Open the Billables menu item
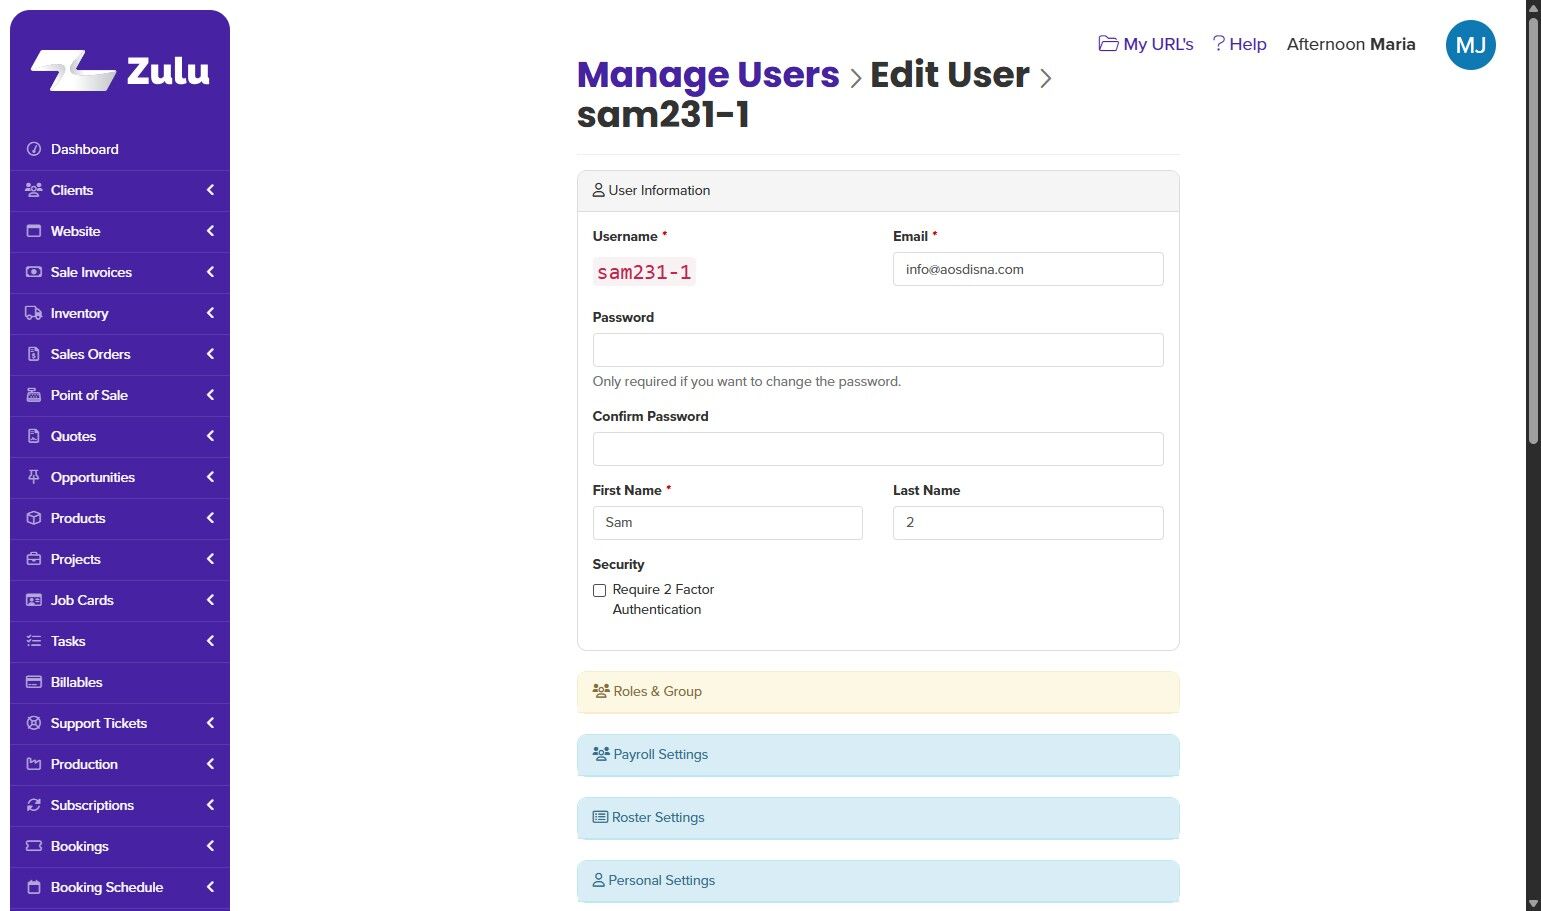The height and width of the screenshot is (911, 1541). (76, 682)
